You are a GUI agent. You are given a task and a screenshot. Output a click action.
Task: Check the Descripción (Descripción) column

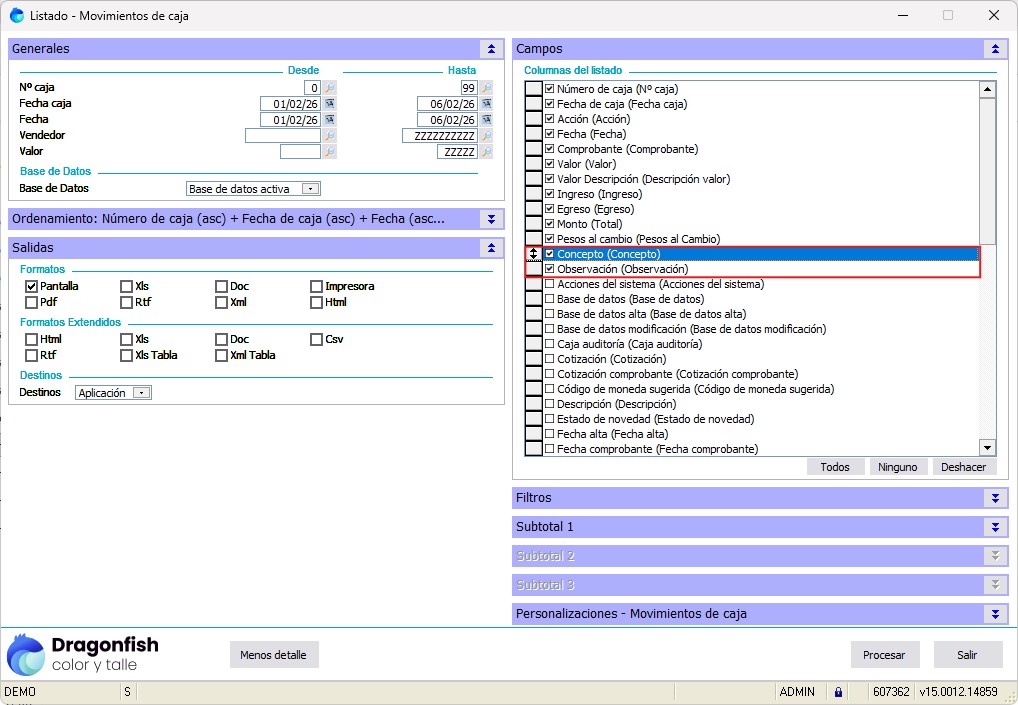pos(549,404)
